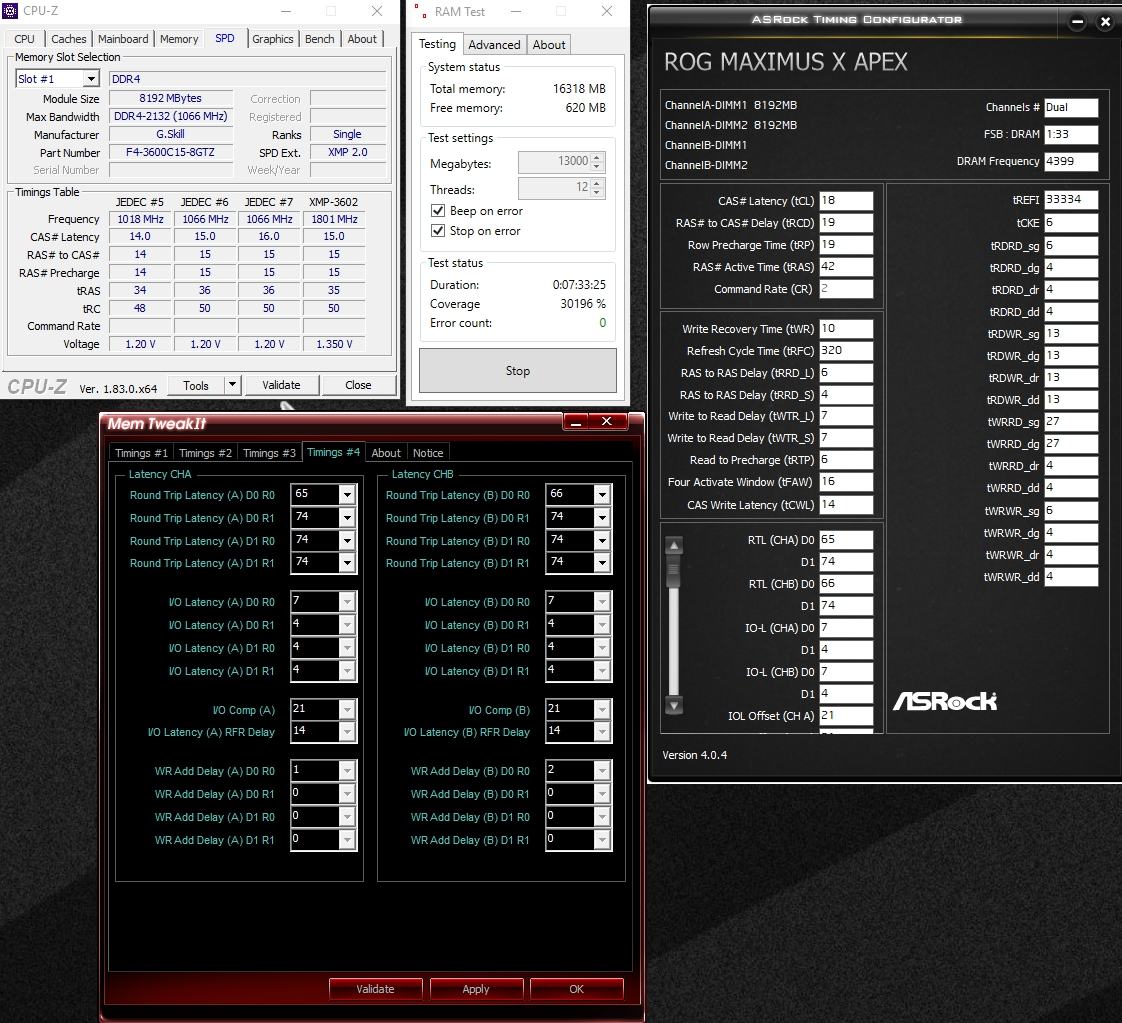Image resolution: width=1122 pixels, height=1023 pixels.
Task: Open IO Latency (A) D0 R0 dropdown
Action: click(x=347, y=602)
